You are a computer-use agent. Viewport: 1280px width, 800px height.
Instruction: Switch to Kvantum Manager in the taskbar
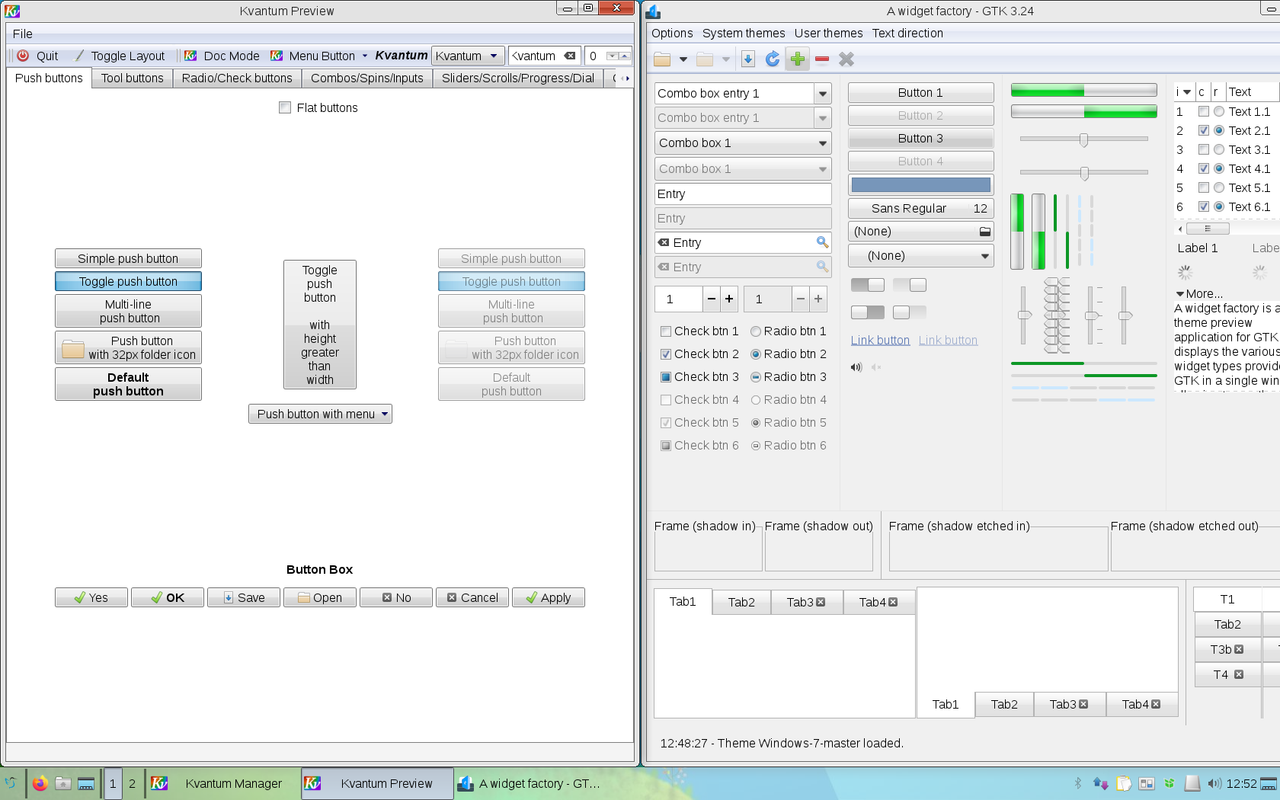pos(222,783)
